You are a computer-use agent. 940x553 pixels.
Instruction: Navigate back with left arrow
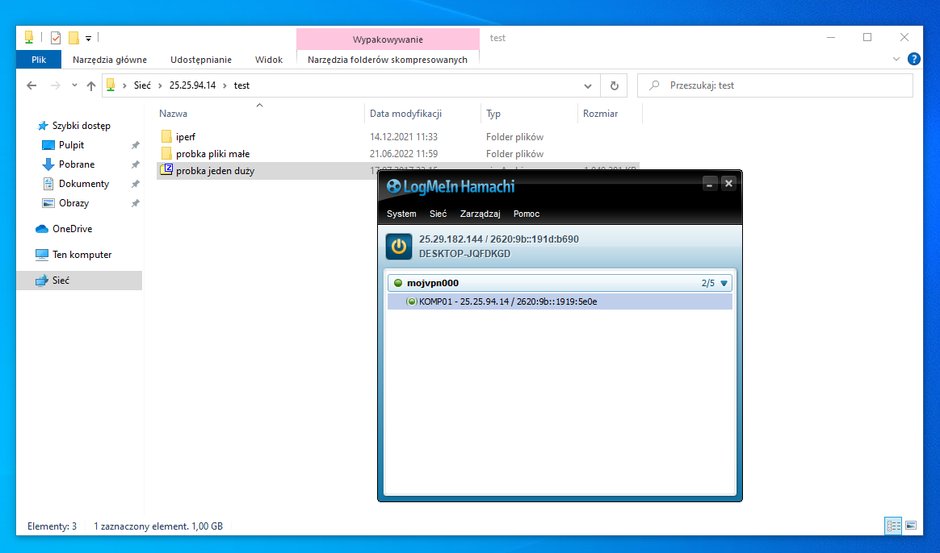pos(32,86)
